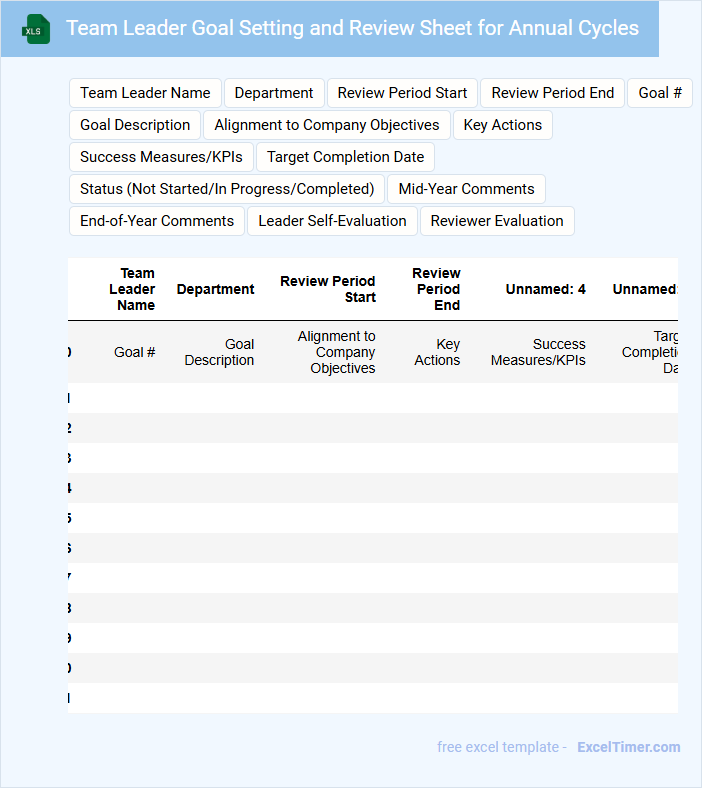Click the Review Period Start tag

(402, 93)
